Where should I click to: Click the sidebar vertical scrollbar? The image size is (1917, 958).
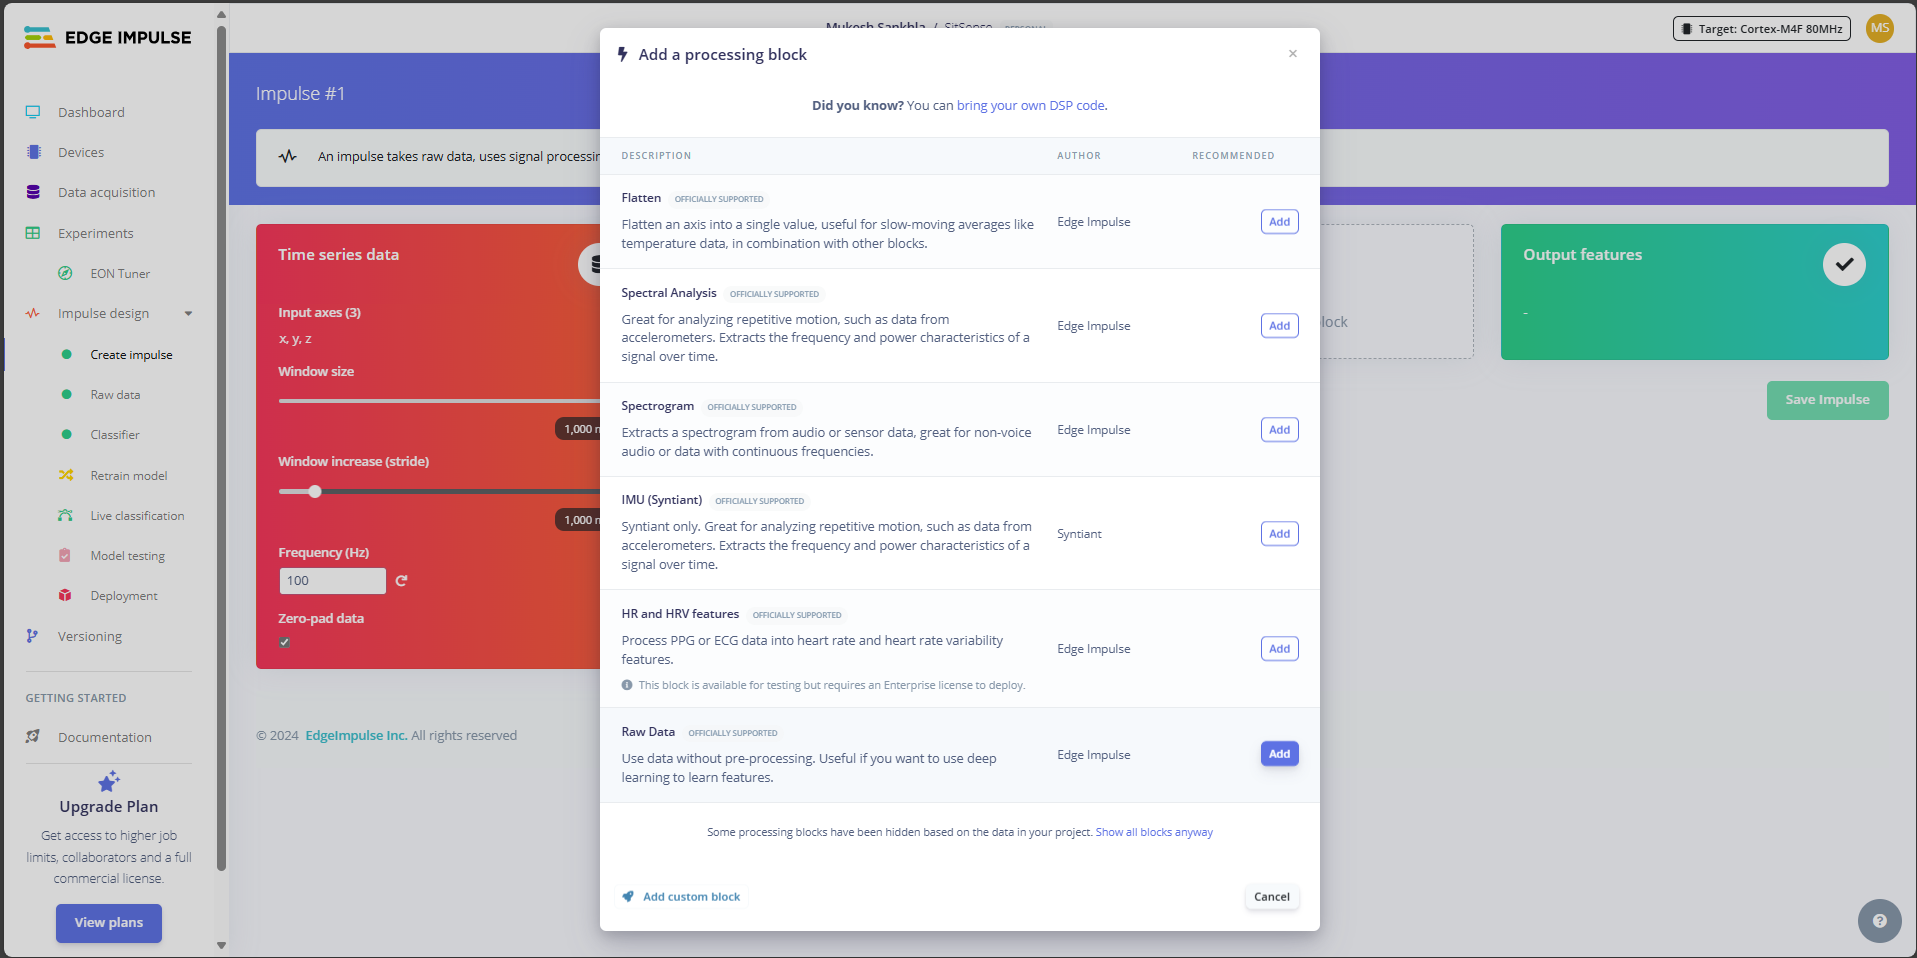221,448
